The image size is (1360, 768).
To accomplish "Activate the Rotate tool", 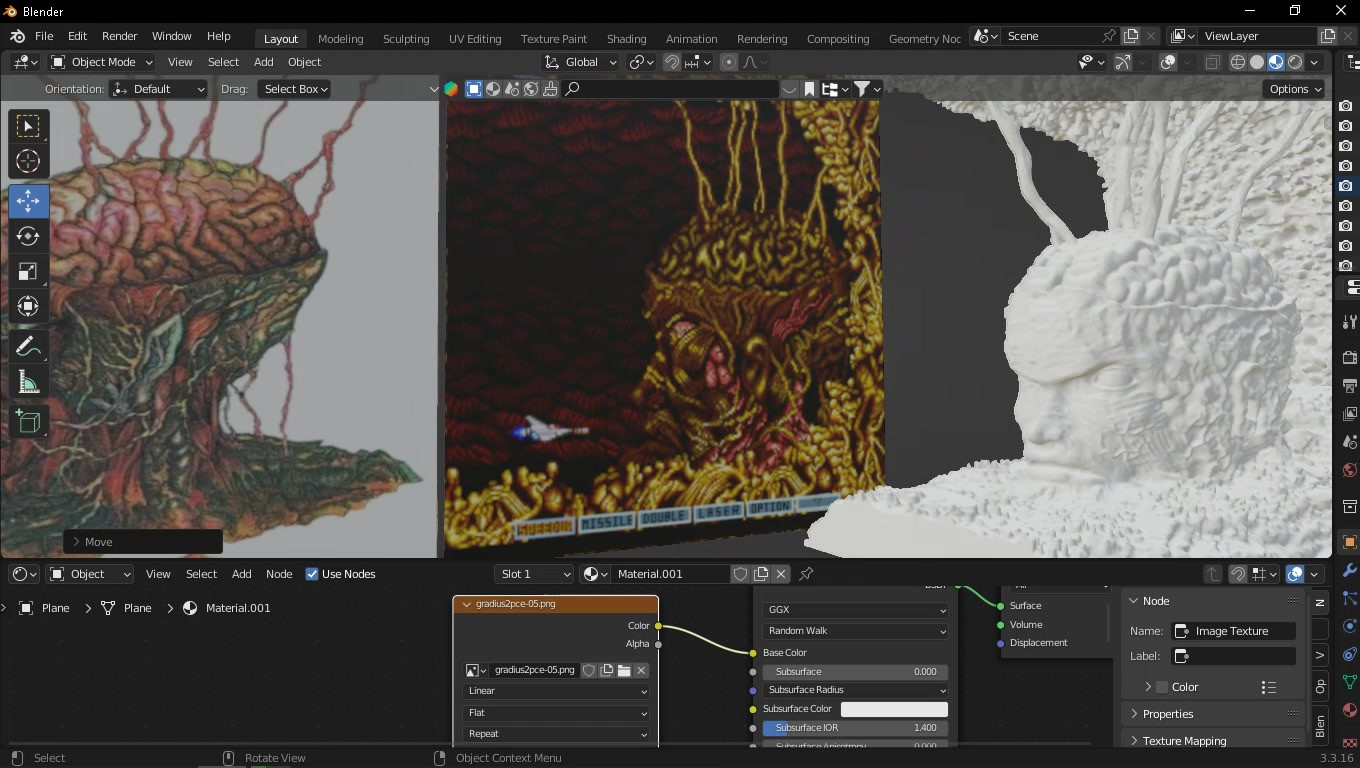I will (x=28, y=236).
